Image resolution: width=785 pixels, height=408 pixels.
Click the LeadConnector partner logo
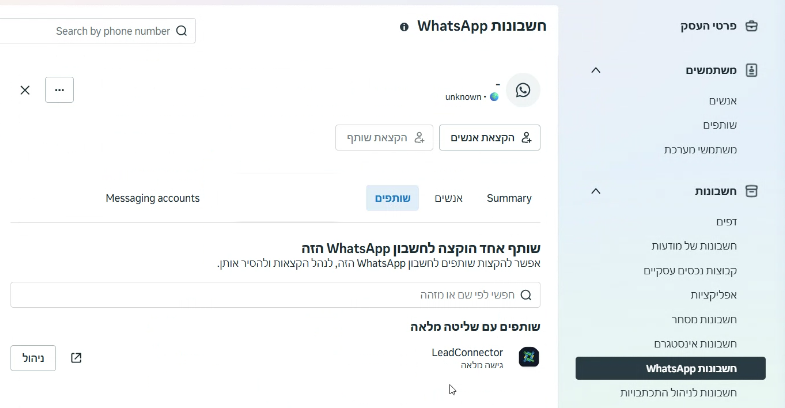tap(529, 357)
